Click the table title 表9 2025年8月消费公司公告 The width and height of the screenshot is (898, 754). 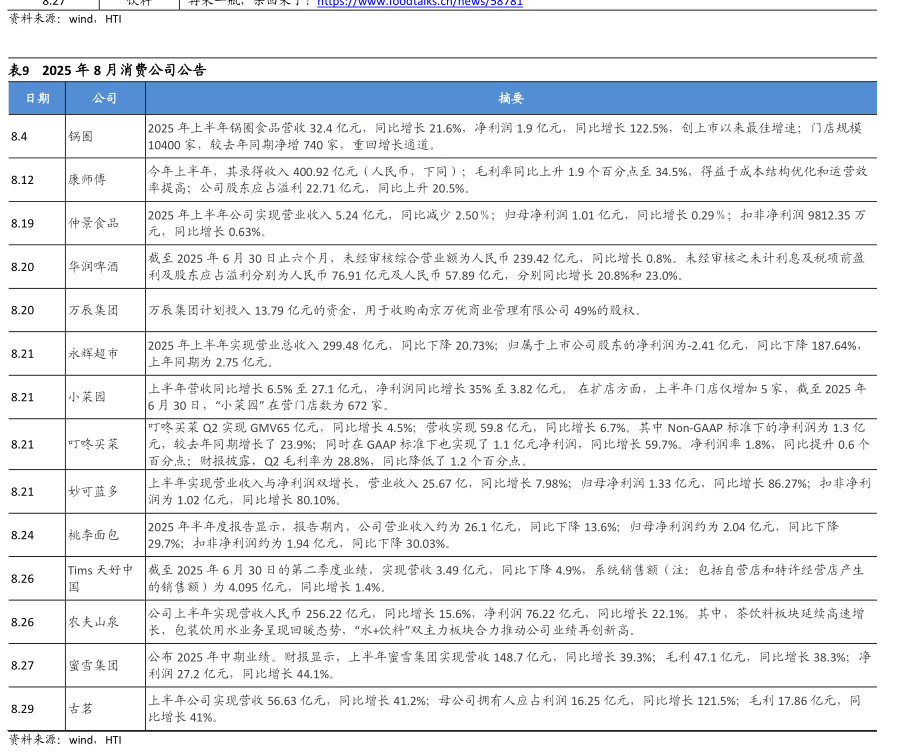pyautogui.click(x=107, y=70)
